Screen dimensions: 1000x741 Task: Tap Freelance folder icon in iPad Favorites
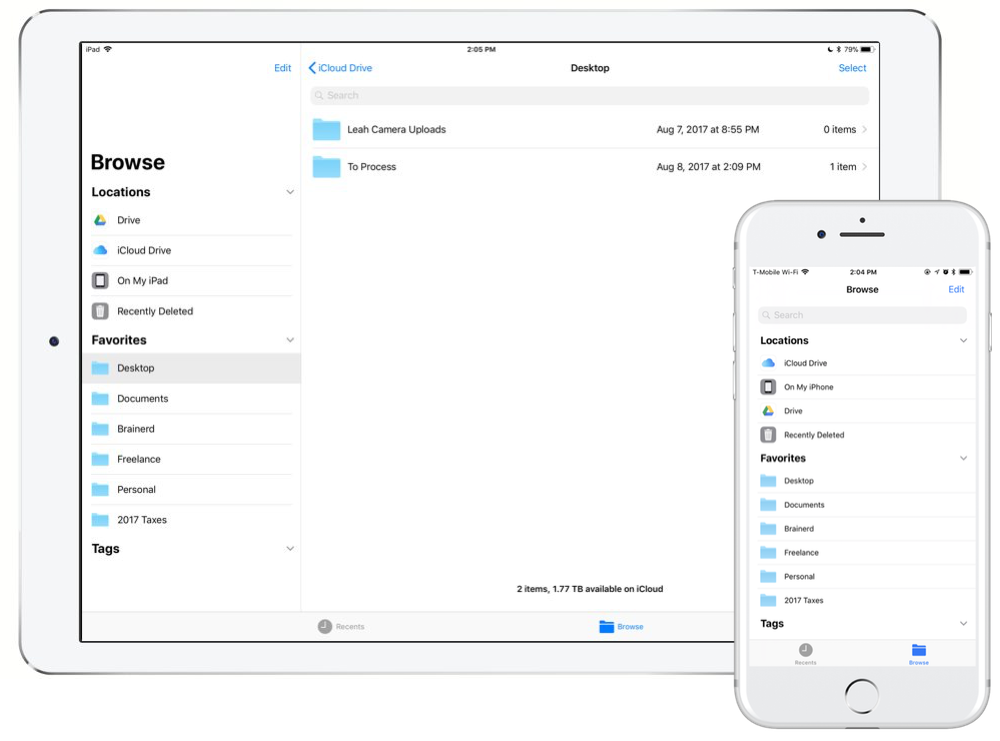[100, 459]
